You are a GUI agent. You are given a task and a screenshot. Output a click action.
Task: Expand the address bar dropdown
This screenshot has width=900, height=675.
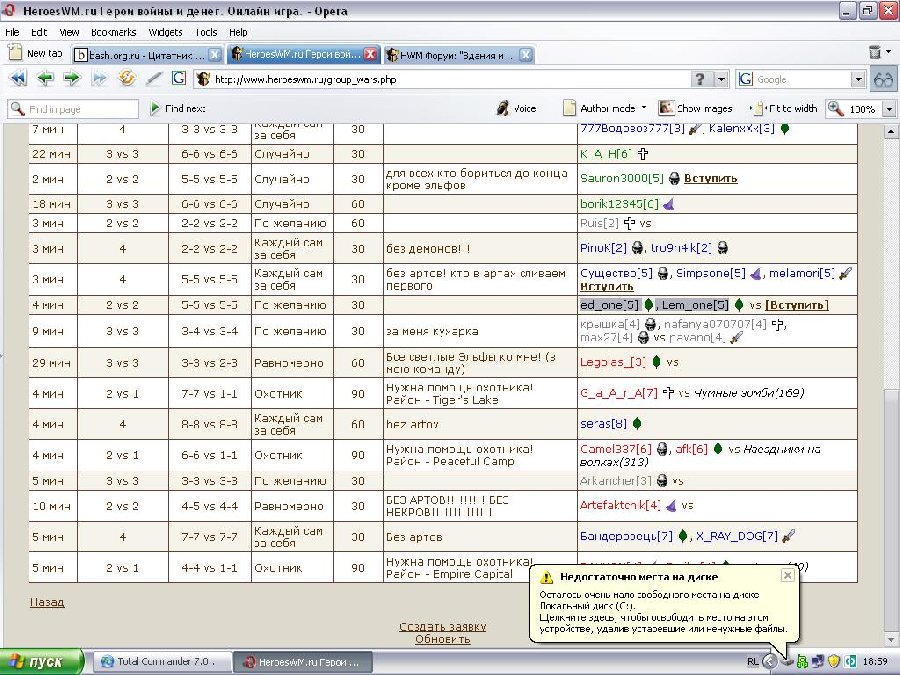tap(721, 79)
